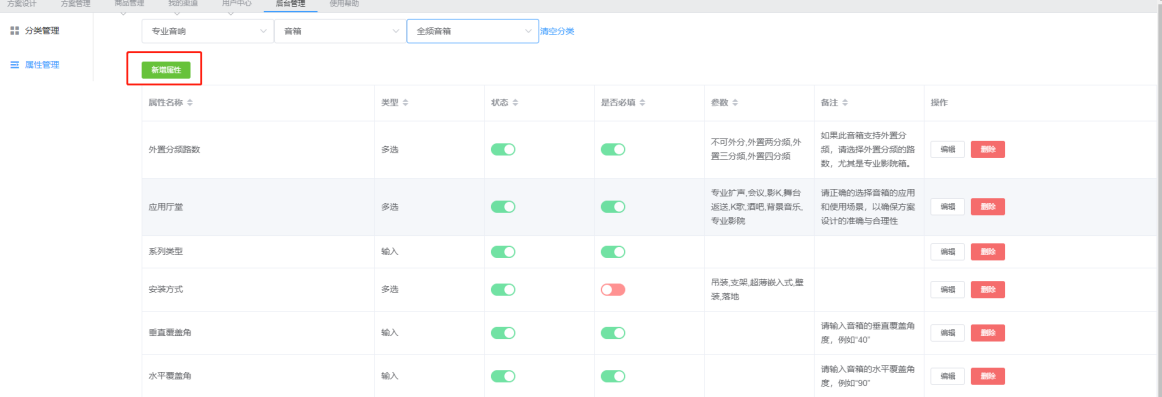Delete the 外置分频路数 attribute
The width and height of the screenshot is (1162, 397).
point(988,150)
